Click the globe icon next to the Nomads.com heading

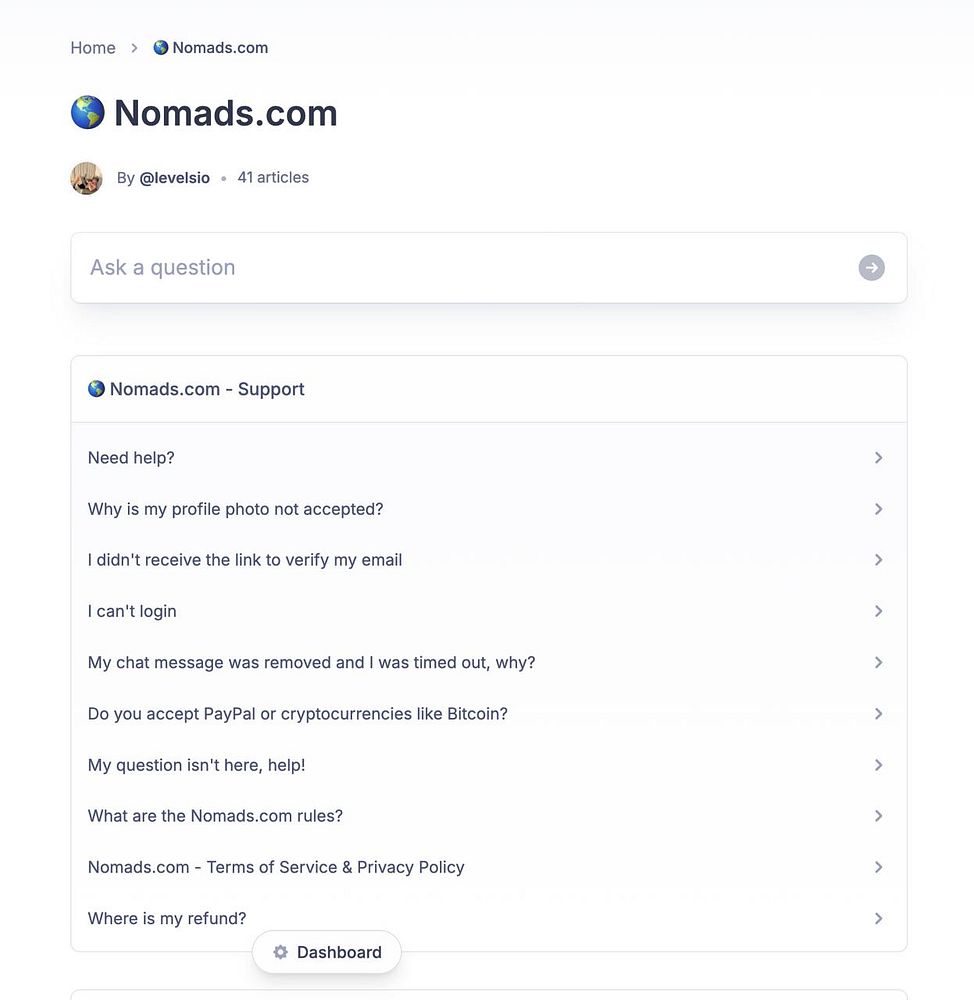88,113
